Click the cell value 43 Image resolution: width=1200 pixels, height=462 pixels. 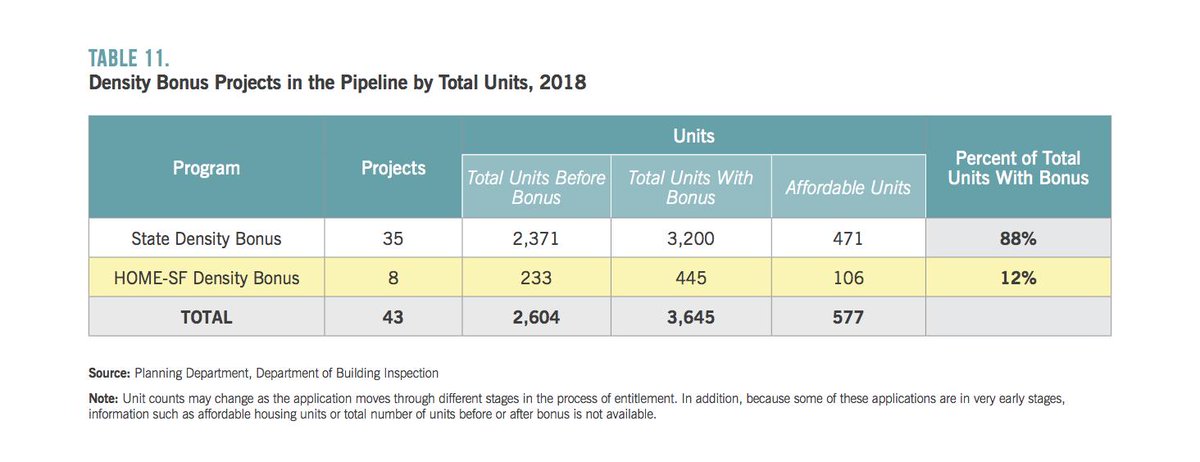coord(393,317)
